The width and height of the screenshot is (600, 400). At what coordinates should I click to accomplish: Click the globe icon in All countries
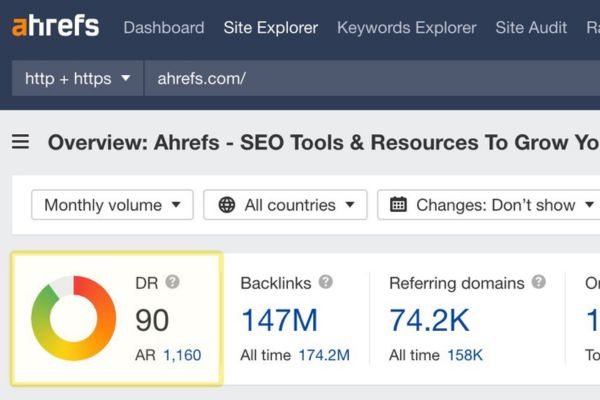227,205
